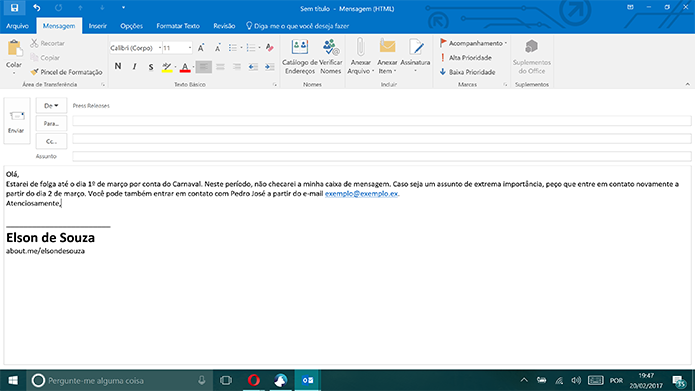Activate Pincel de Formatação
The width and height of the screenshot is (695, 391).
66,72
